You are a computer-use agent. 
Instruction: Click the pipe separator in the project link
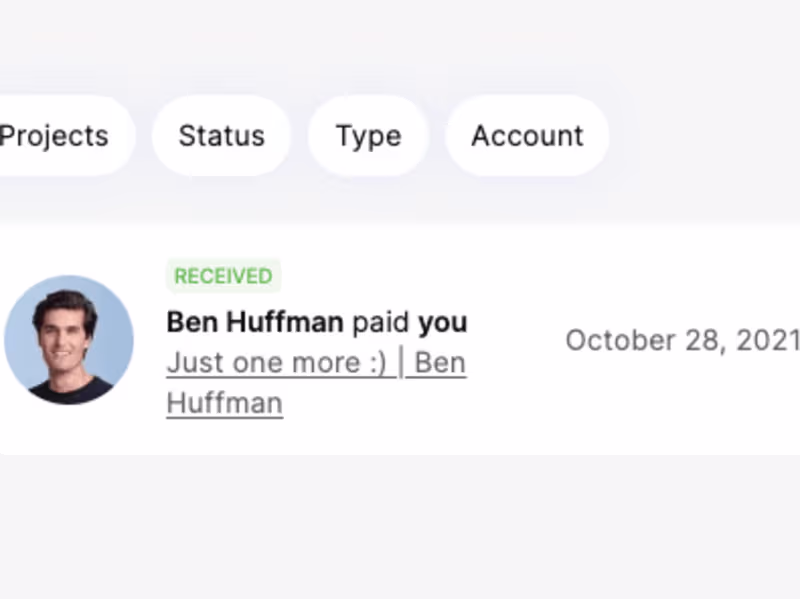click(x=401, y=362)
